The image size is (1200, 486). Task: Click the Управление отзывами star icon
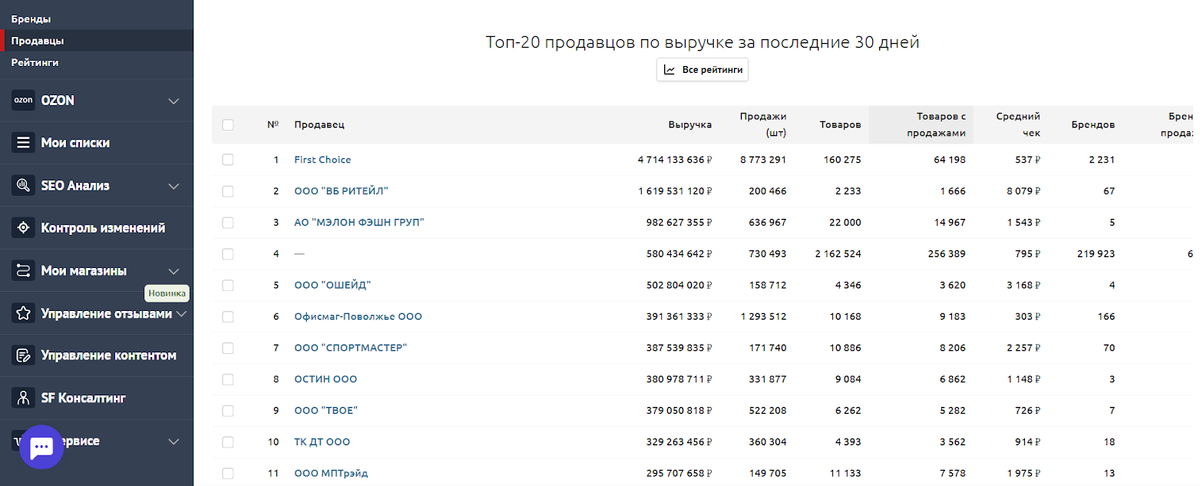[23, 313]
